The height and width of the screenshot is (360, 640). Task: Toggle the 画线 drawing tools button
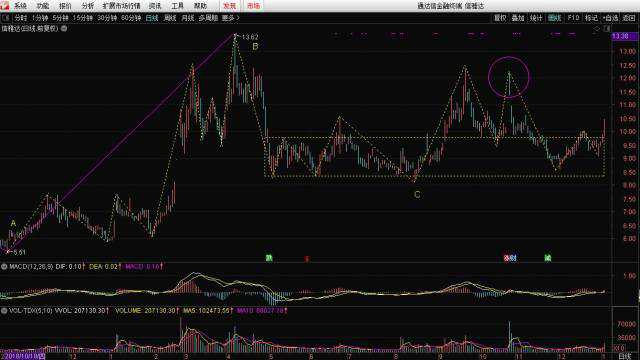pyautogui.click(x=554, y=18)
